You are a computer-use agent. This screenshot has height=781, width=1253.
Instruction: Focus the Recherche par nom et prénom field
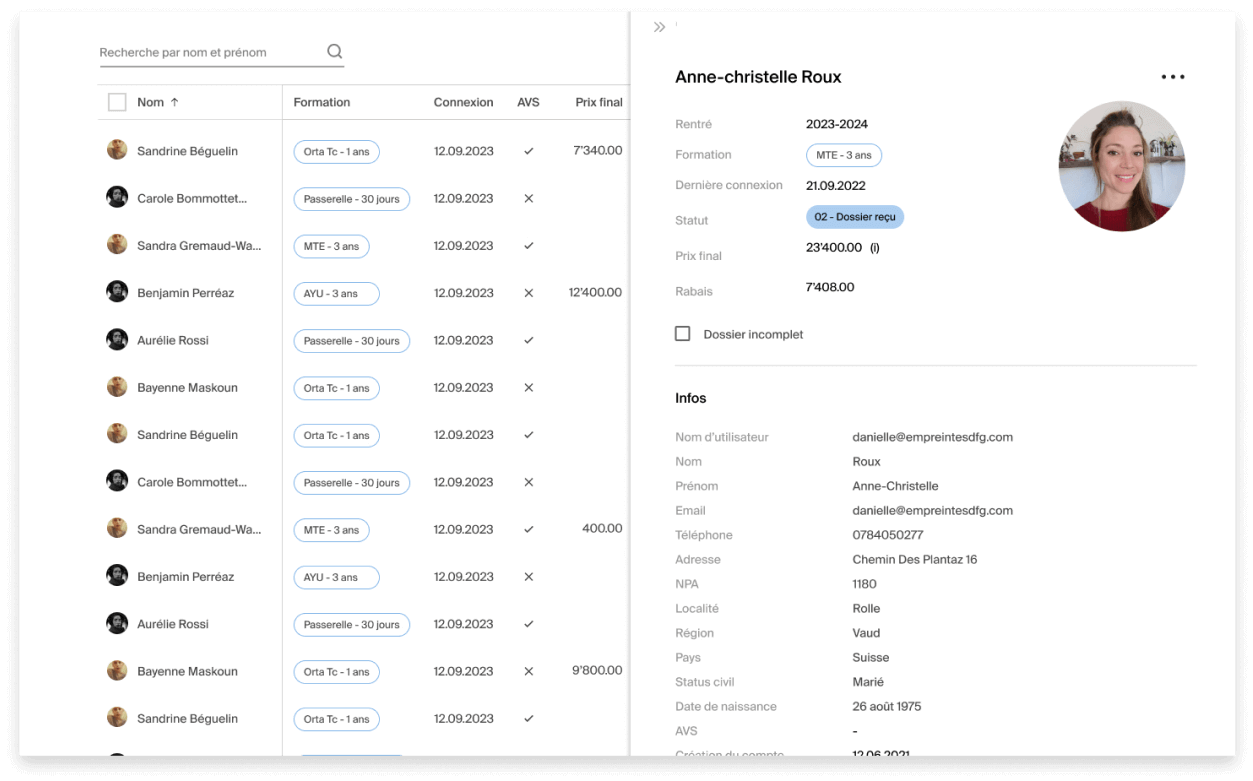(210, 52)
